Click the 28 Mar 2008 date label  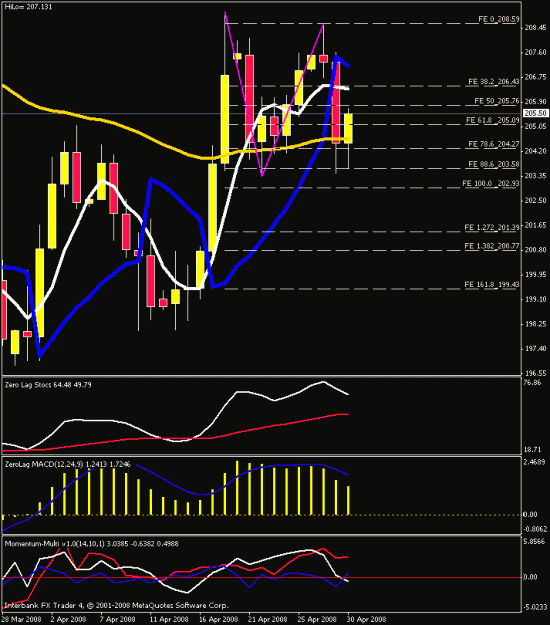tap(20, 619)
